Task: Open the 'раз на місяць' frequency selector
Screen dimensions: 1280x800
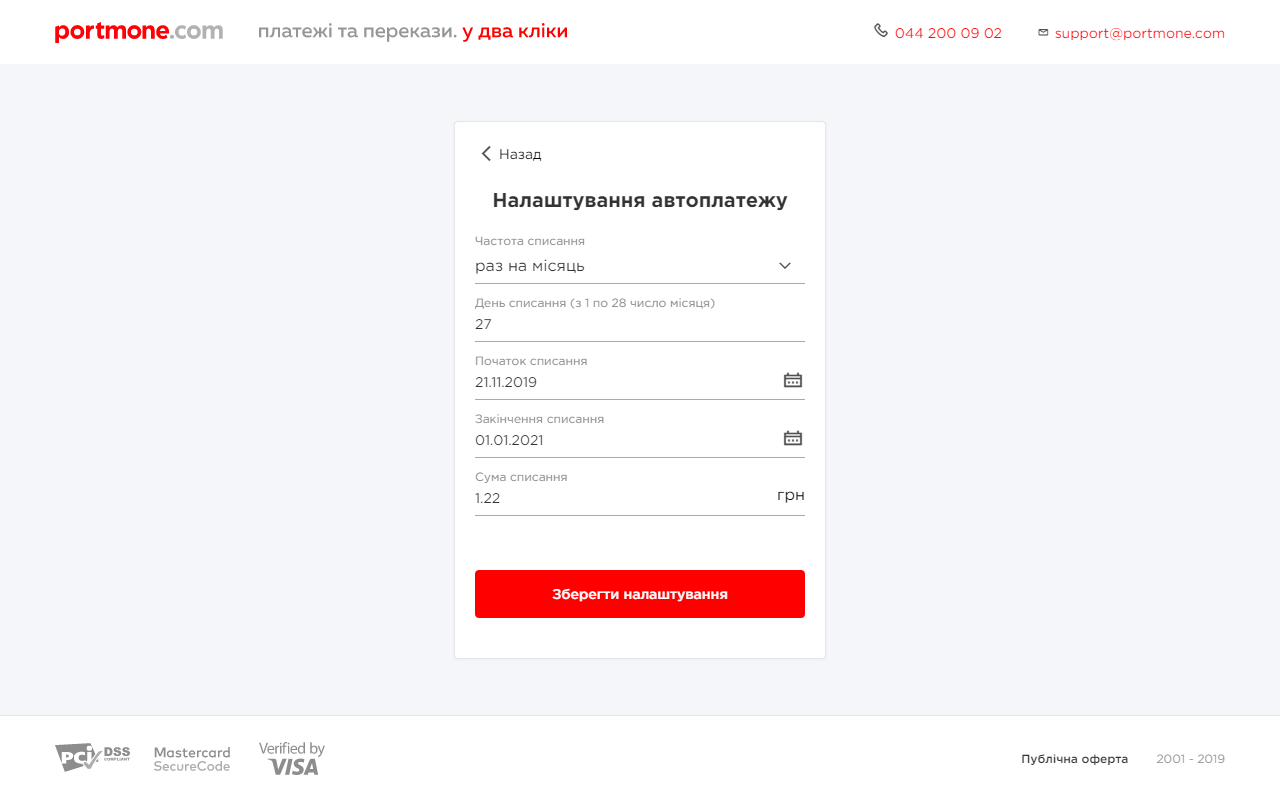Action: tap(620, 266)
